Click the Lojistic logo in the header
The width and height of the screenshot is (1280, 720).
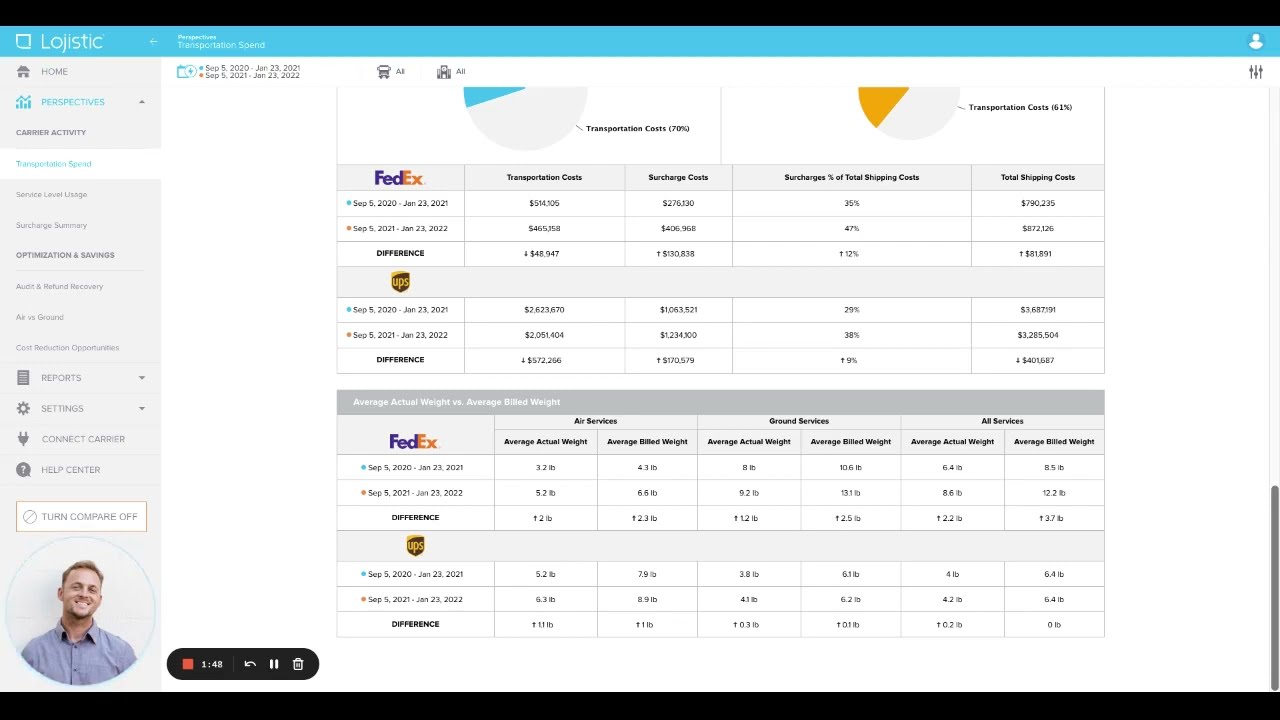(60, 41)
